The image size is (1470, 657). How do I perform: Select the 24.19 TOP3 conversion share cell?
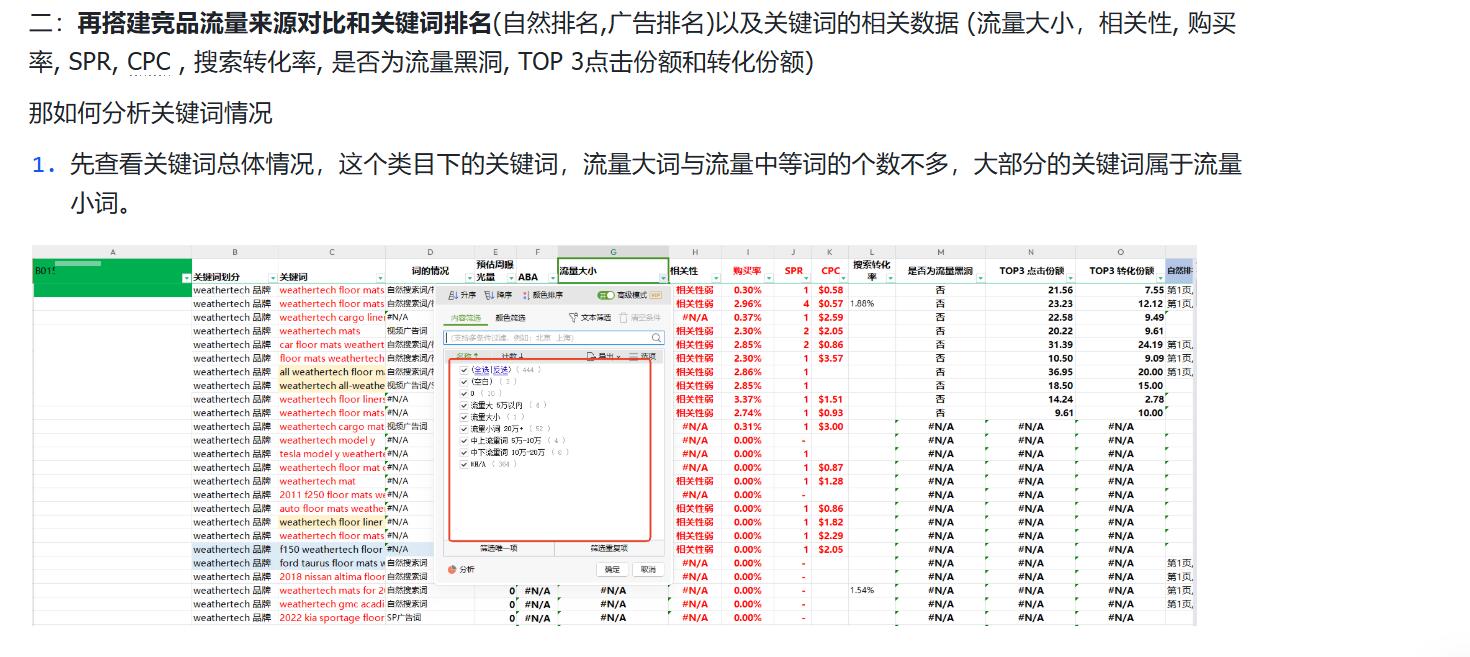[1120, 345]
